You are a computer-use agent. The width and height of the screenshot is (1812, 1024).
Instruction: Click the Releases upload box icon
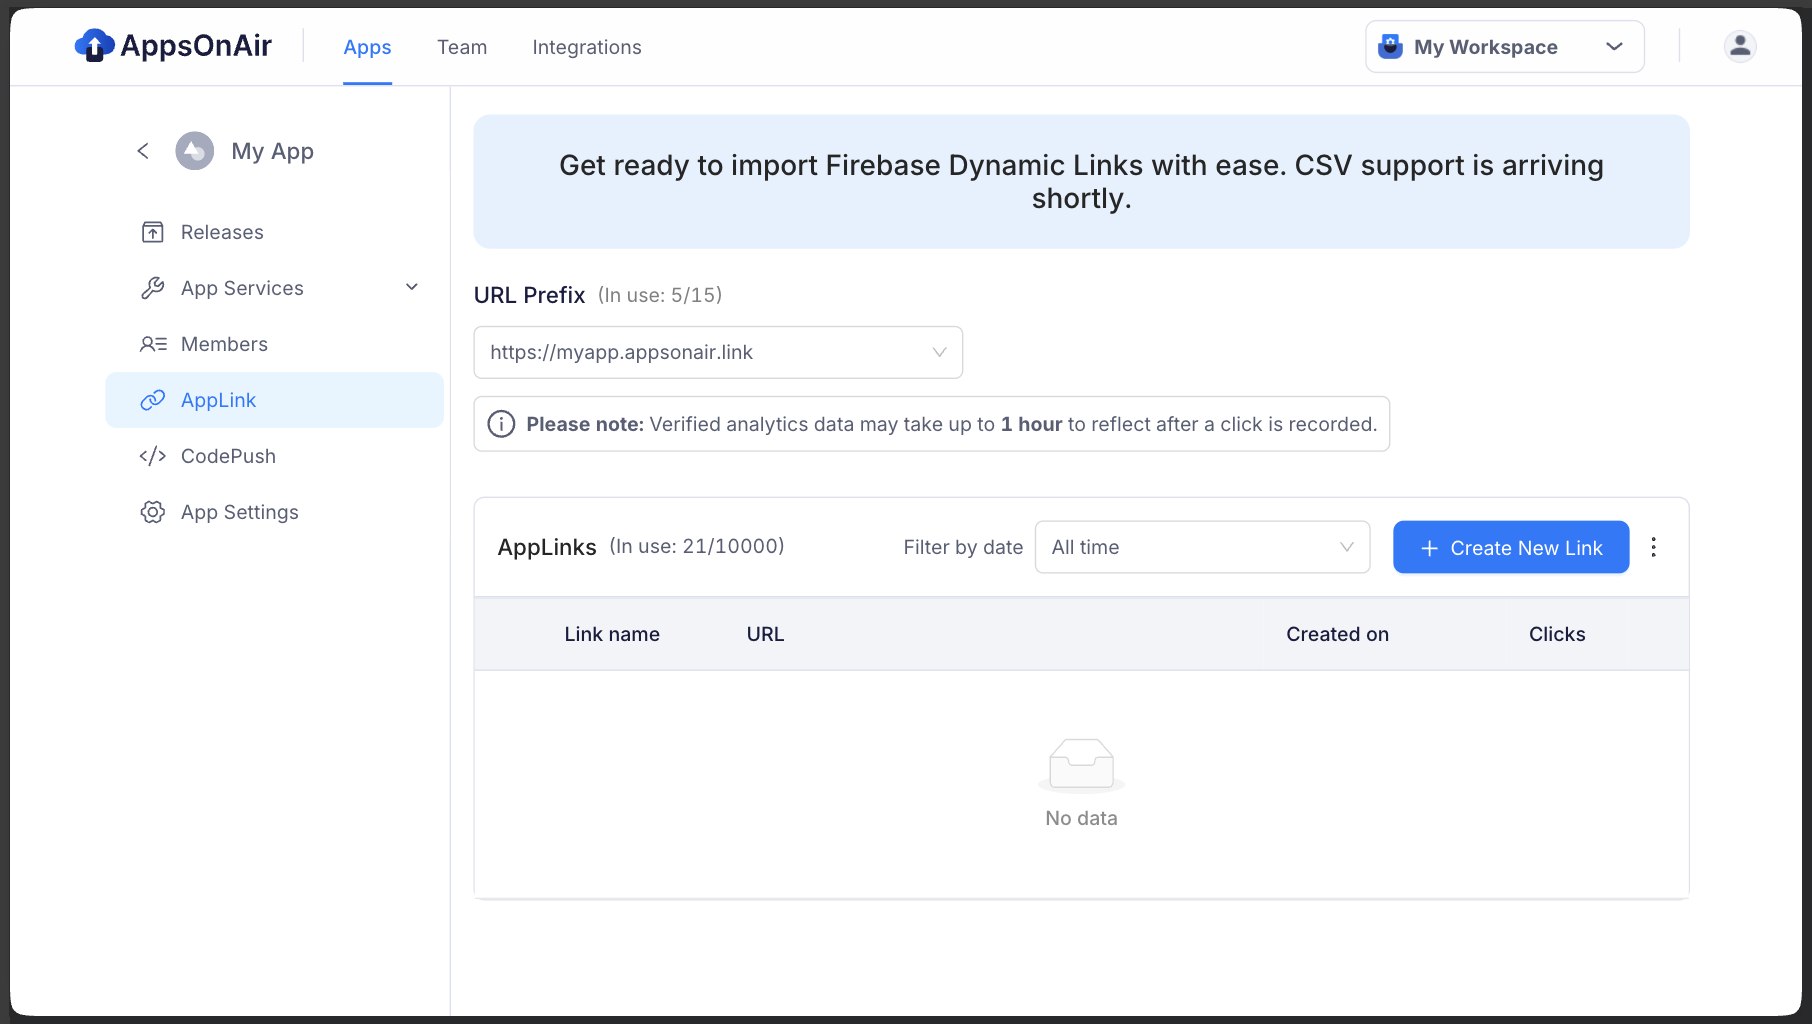coord(153,232)
